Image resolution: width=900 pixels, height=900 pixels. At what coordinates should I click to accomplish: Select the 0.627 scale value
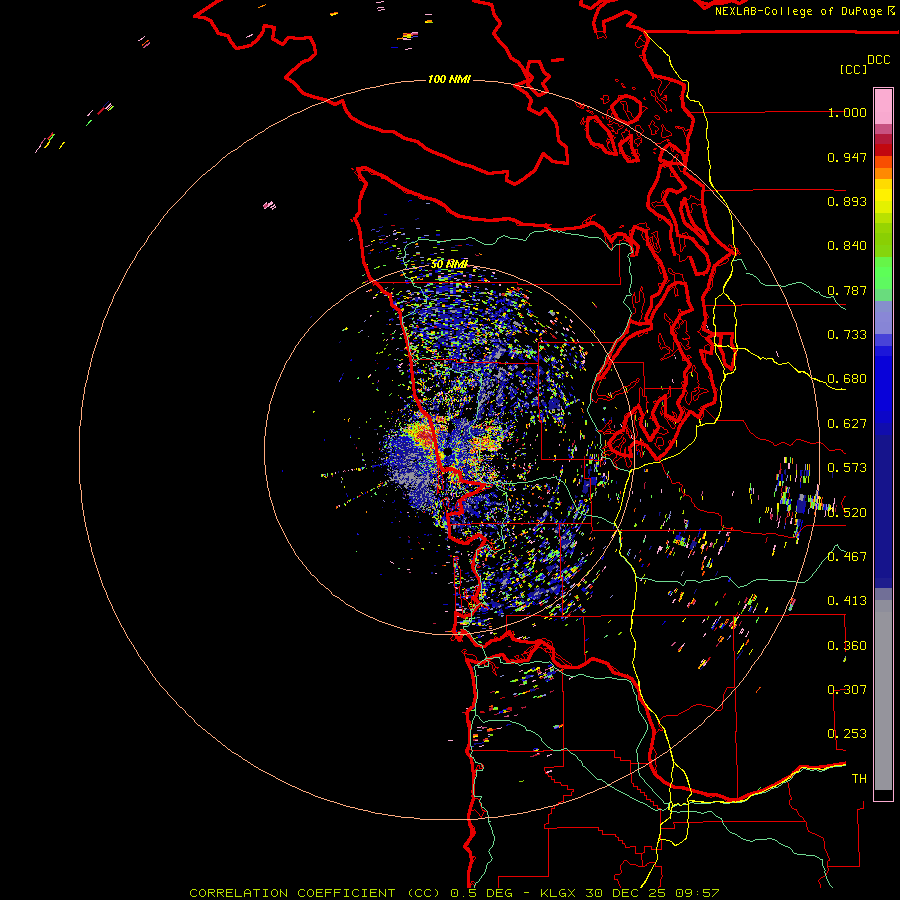[x=847, y=424]
